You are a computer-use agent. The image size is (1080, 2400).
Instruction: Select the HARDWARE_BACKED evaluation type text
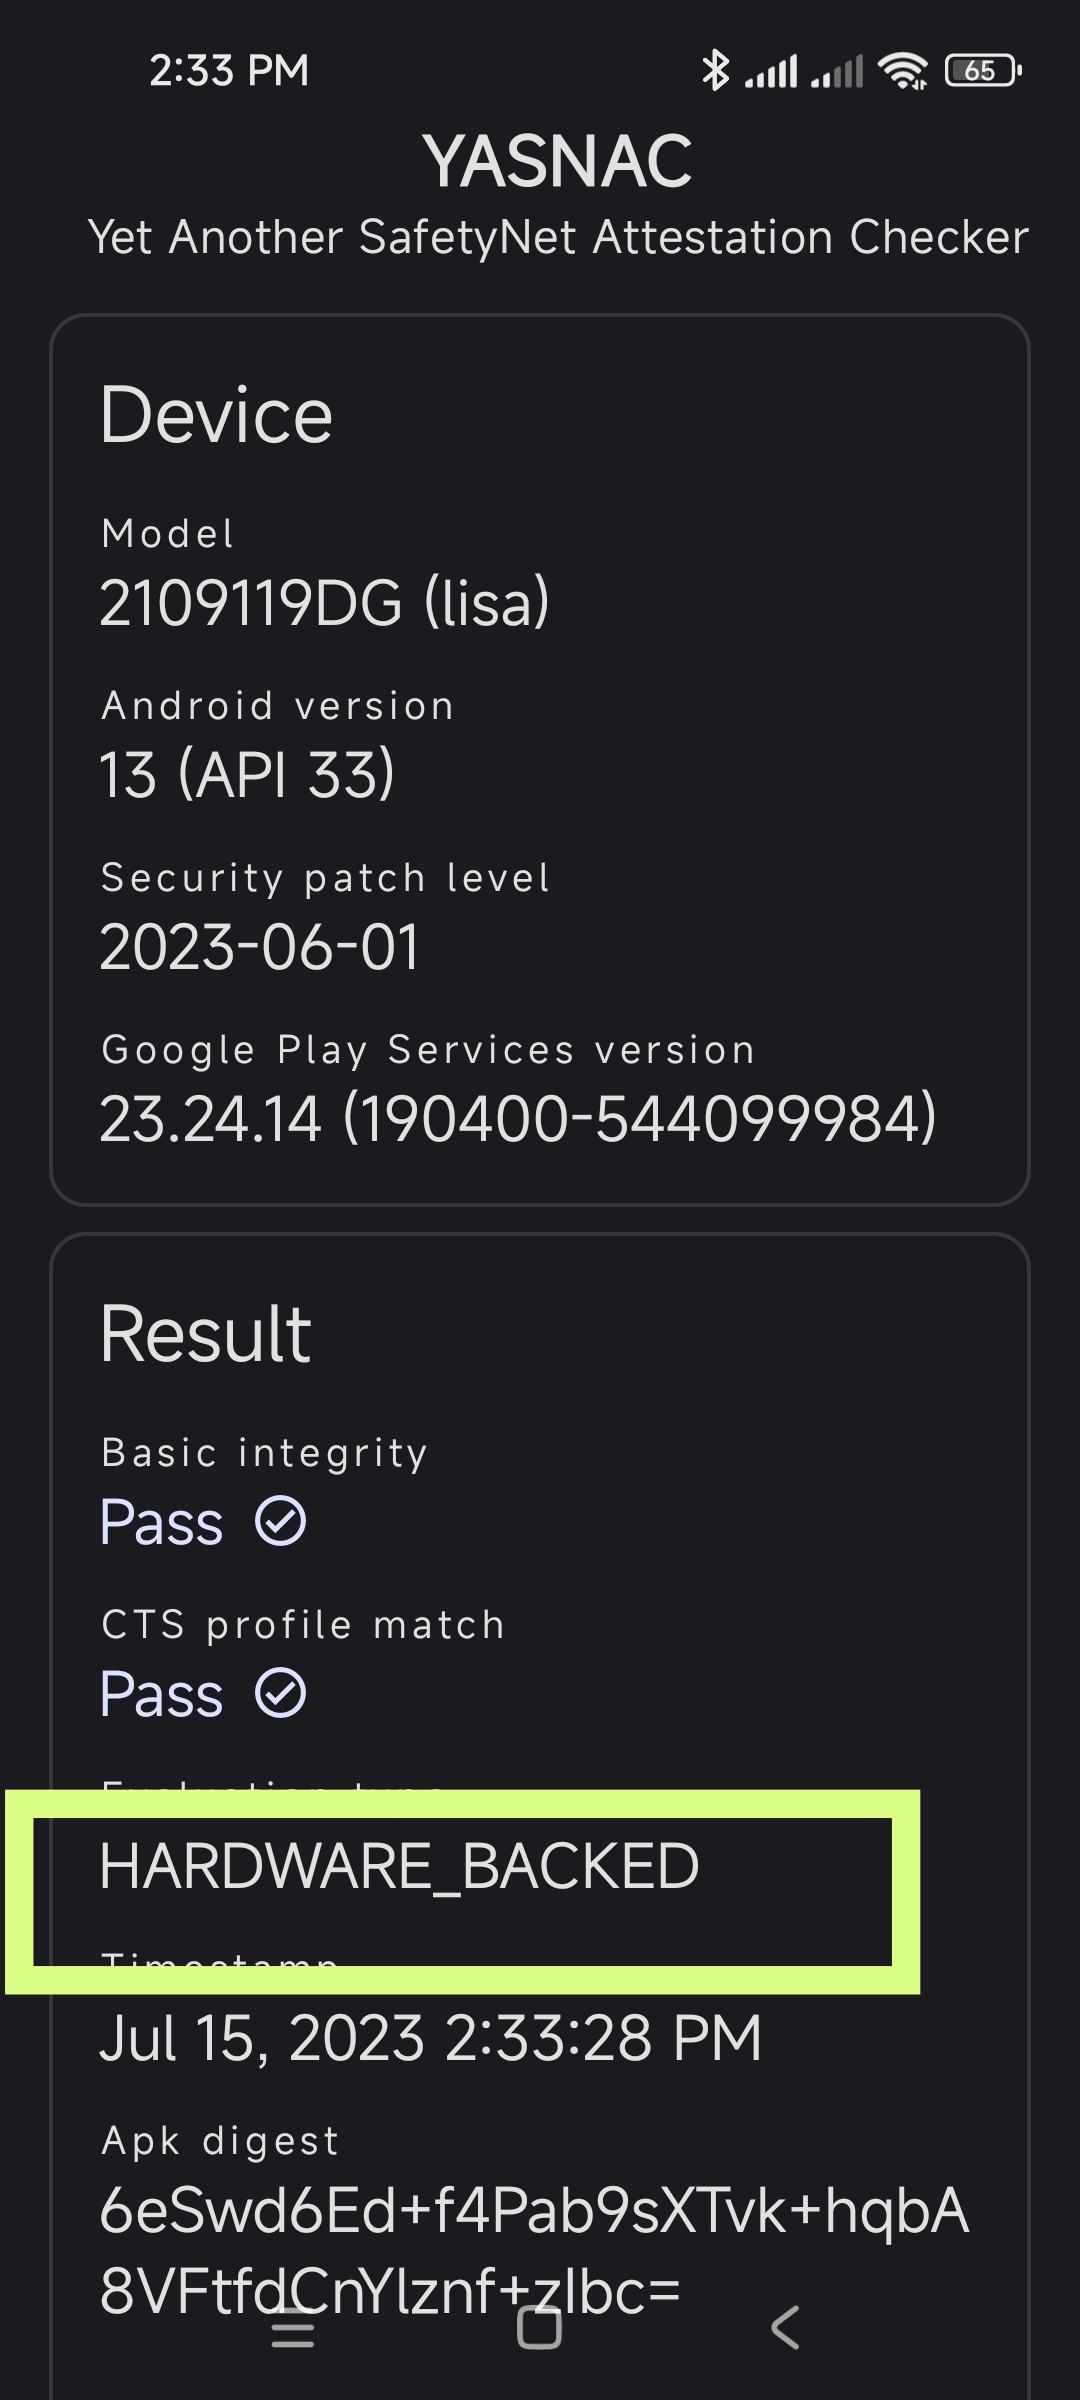click(x=399, y=1866)
